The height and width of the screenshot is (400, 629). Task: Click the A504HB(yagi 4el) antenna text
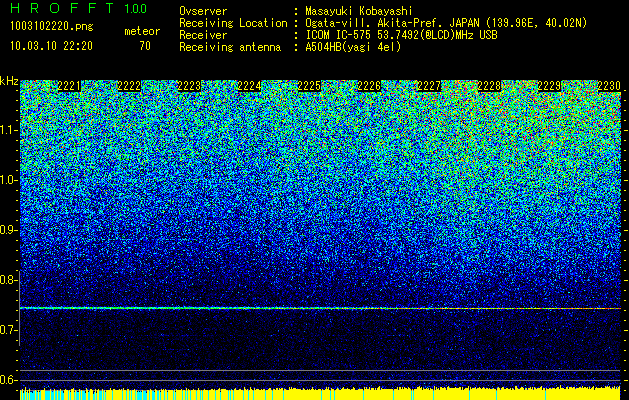(x=353, y=47)
